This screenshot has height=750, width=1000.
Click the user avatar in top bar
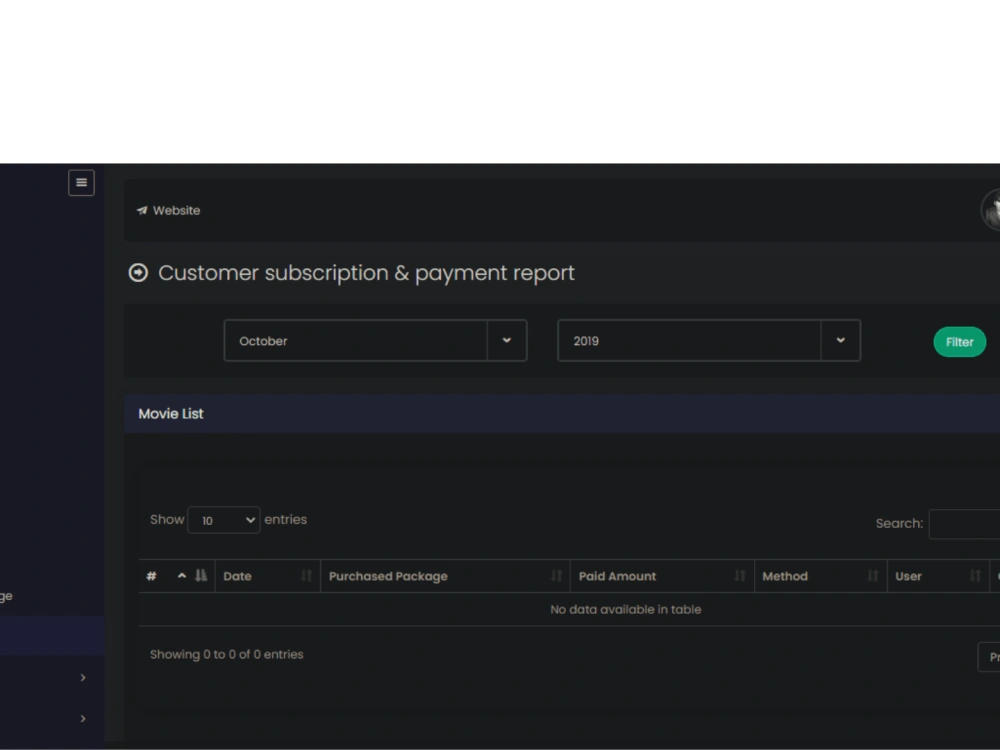click(x=990, y=209)
